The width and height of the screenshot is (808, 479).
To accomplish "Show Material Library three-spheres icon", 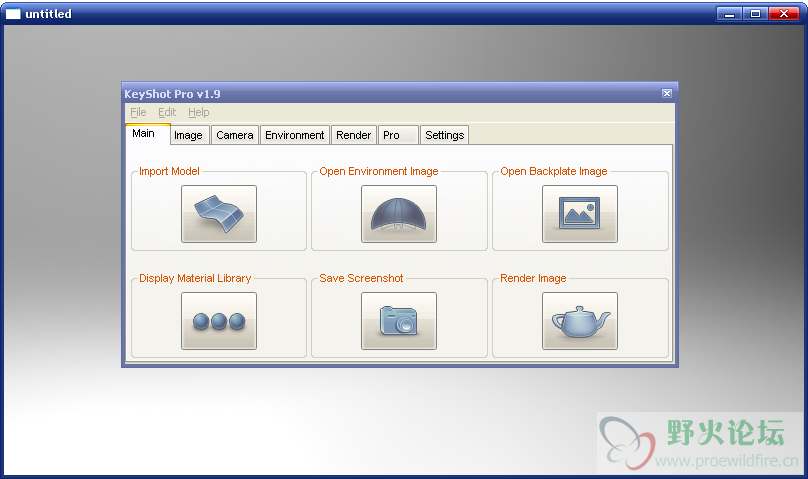I will point(218,321).
